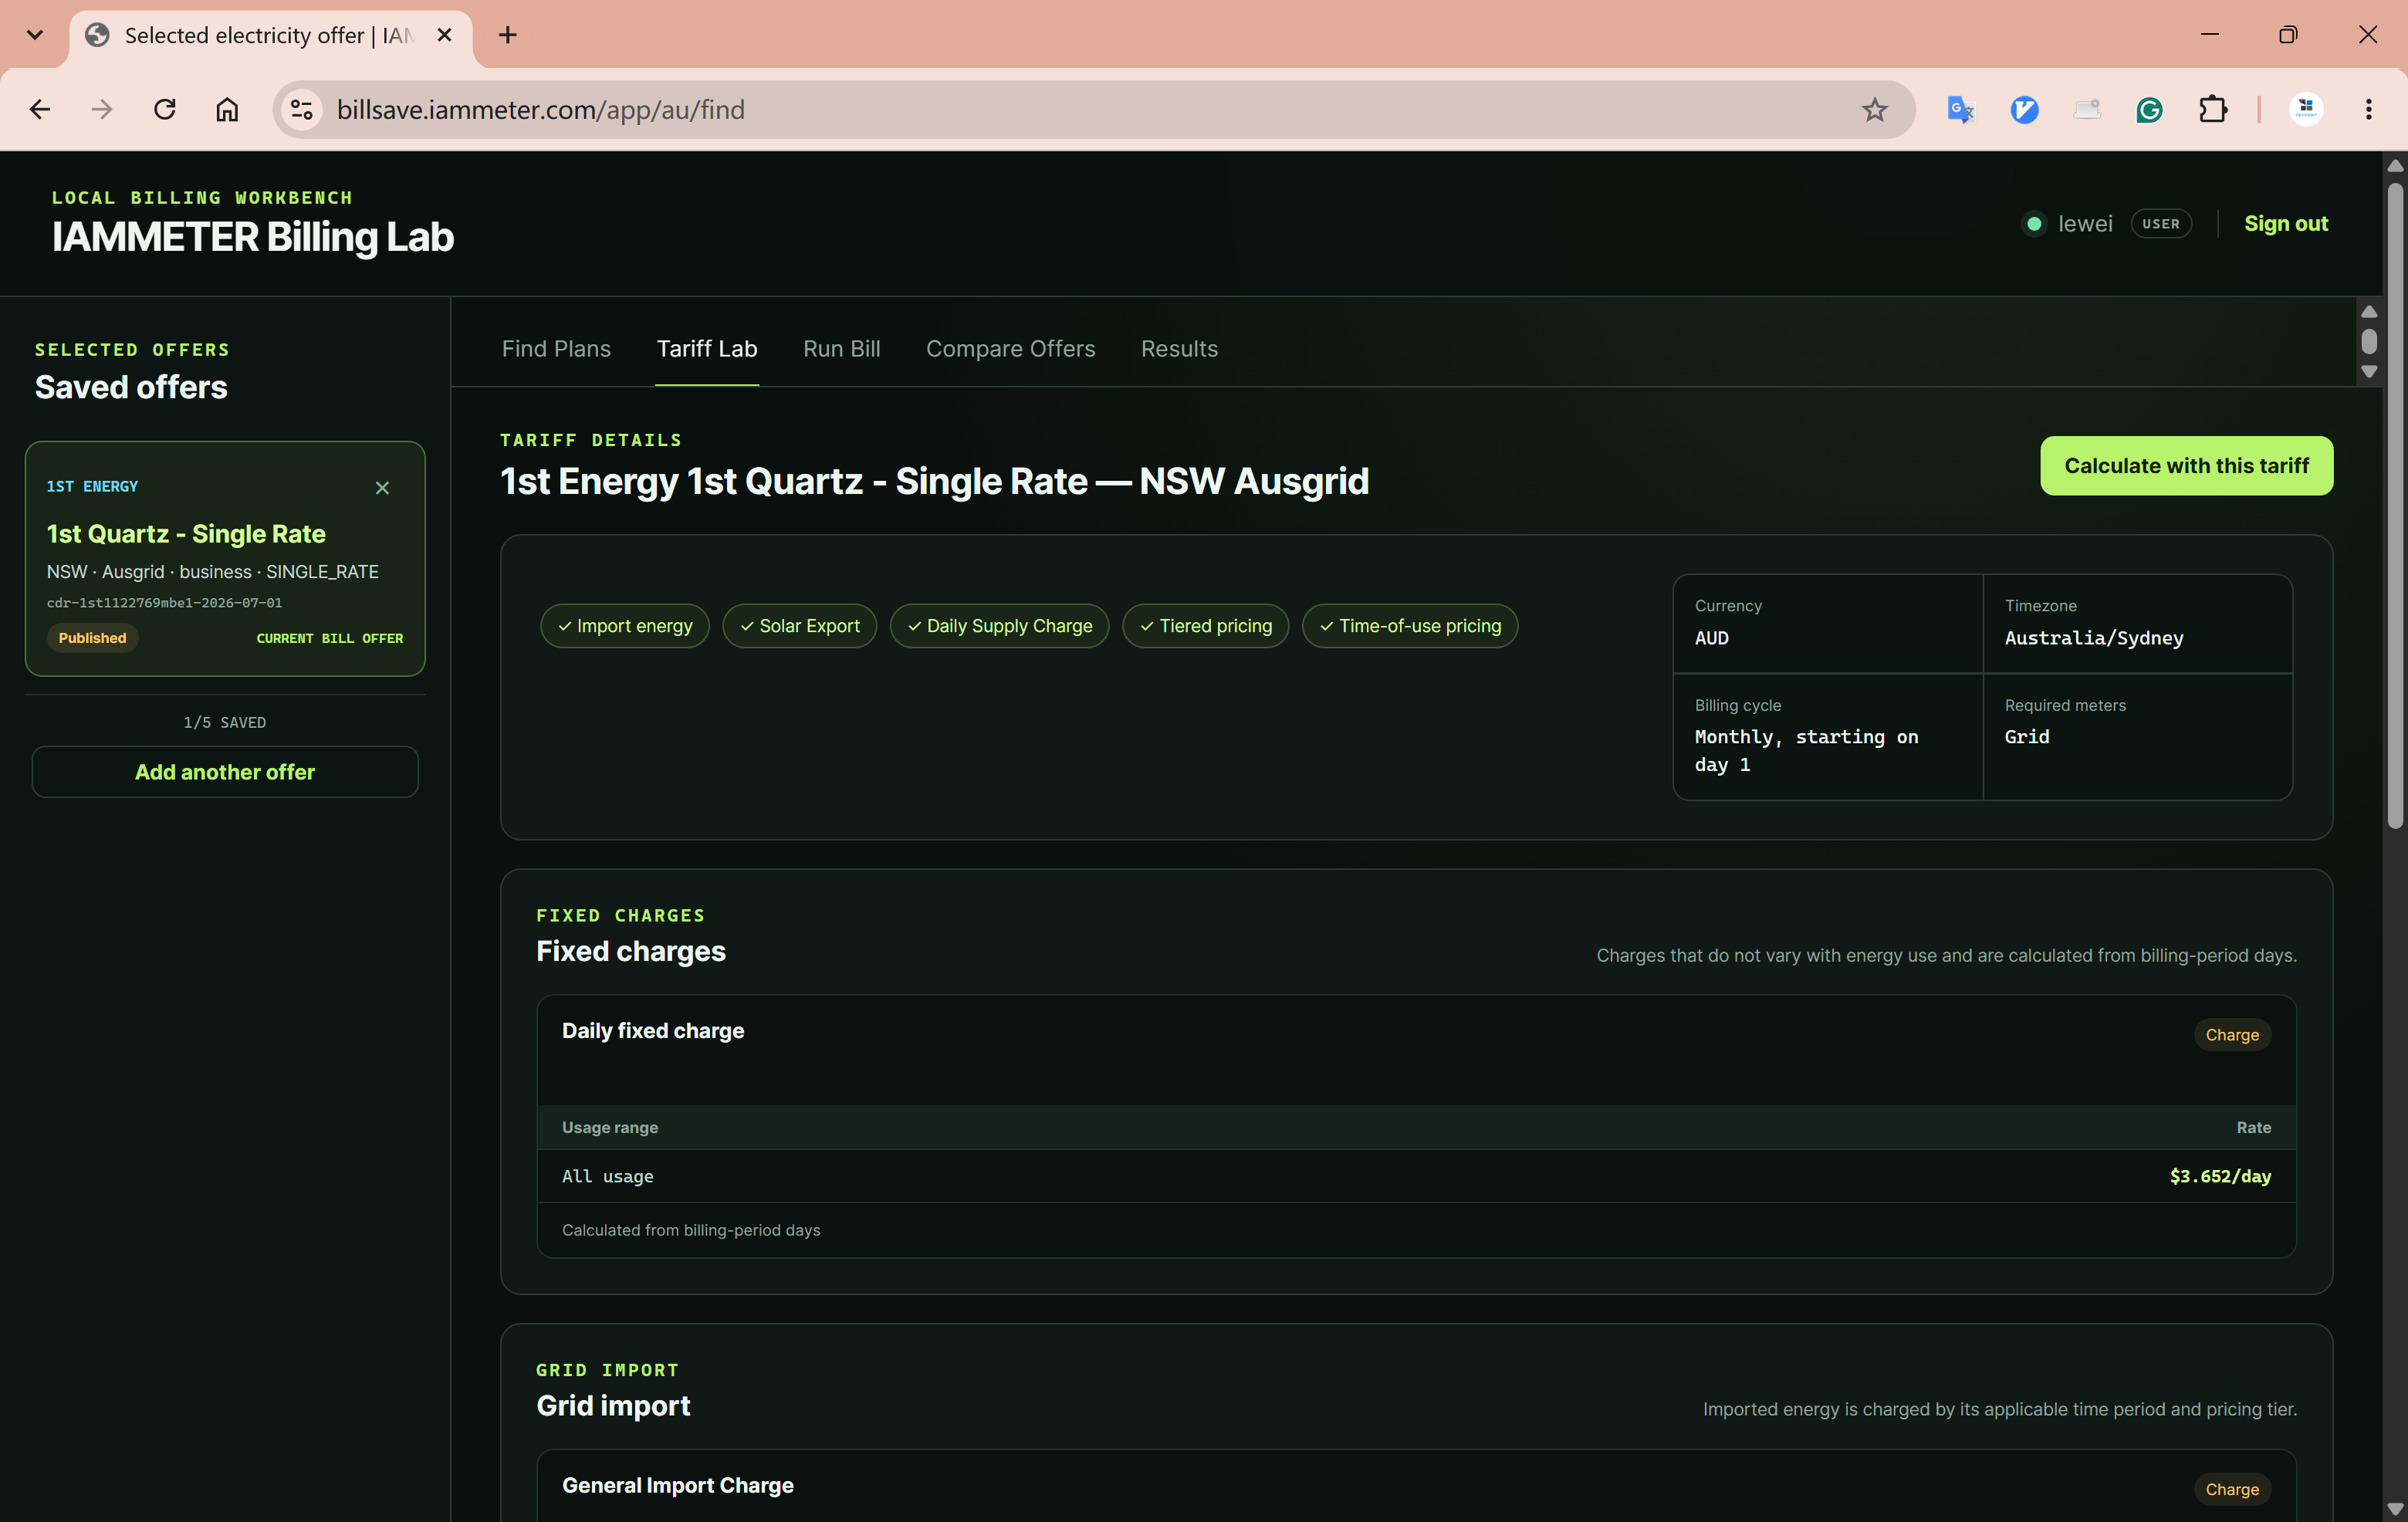Open a new browser tab
This screenshot has width=2408, height=1522.
coord(508,35)
